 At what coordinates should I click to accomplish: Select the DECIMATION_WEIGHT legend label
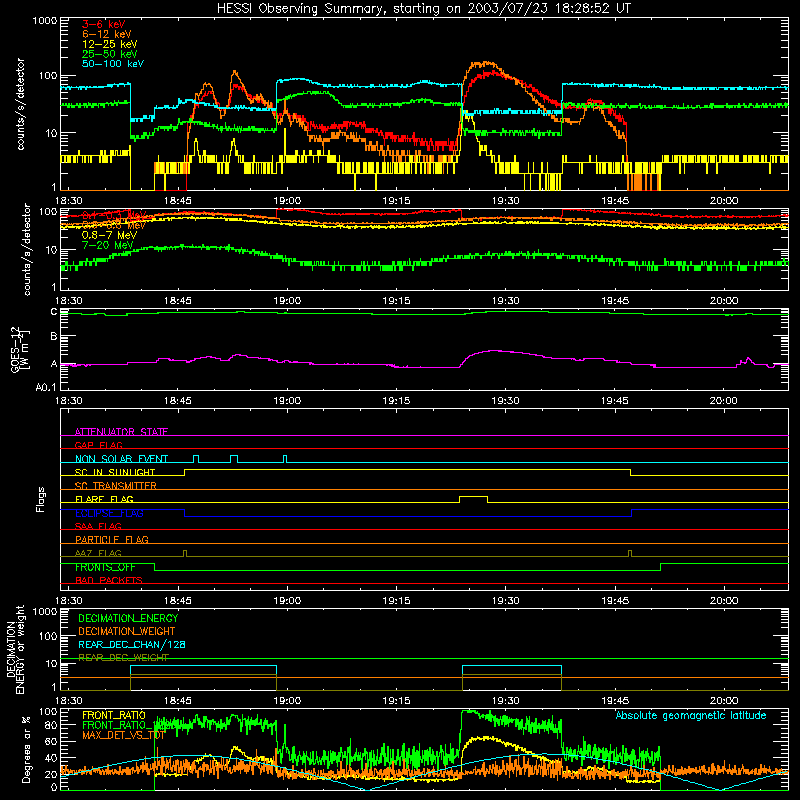point(127,632)
